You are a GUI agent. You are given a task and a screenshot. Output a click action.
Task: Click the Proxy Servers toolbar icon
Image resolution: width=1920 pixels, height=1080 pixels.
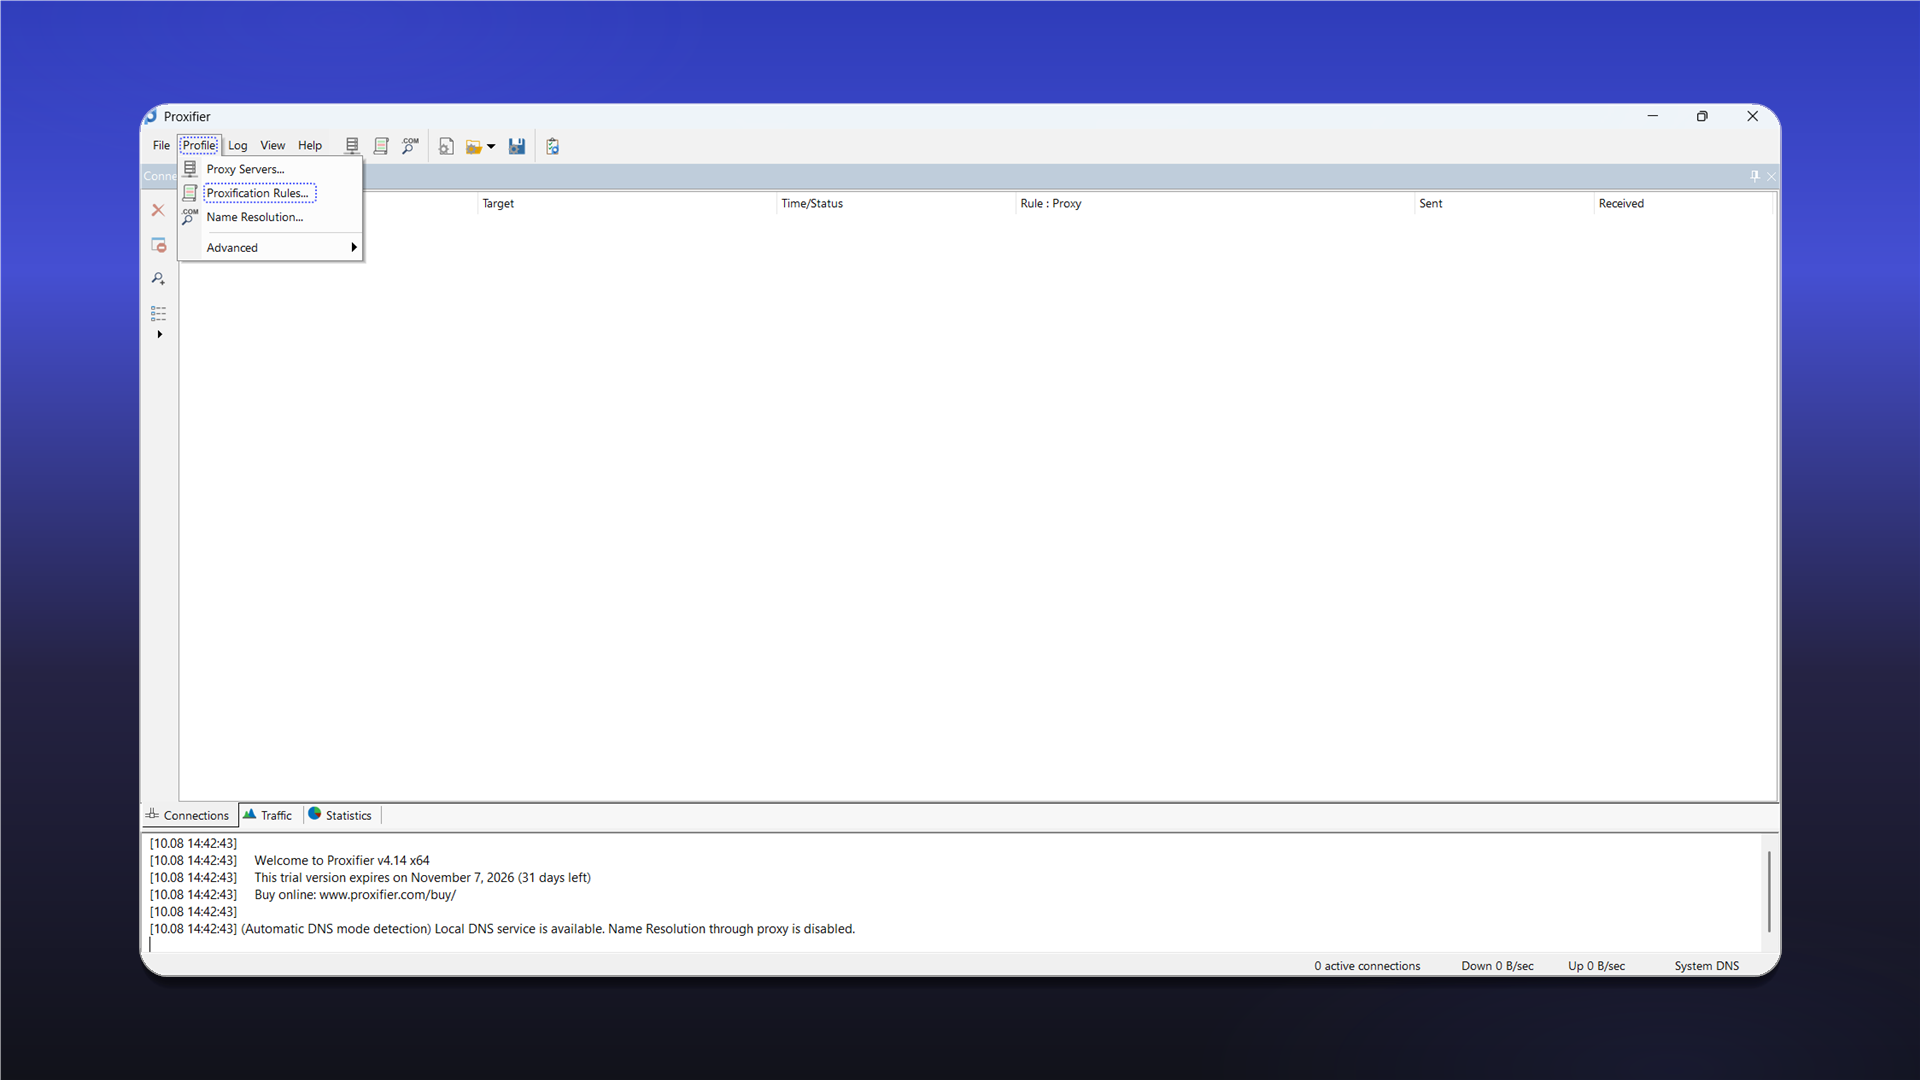[352, 146]
